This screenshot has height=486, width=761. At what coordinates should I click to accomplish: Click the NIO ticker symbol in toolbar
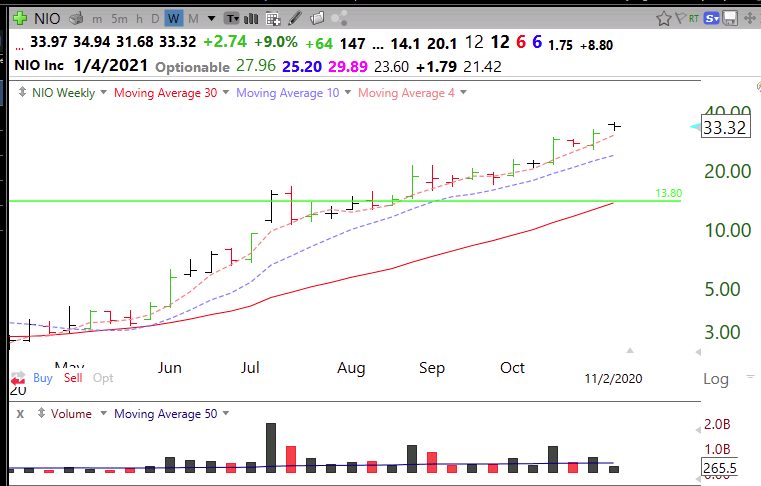pos(47,19)
